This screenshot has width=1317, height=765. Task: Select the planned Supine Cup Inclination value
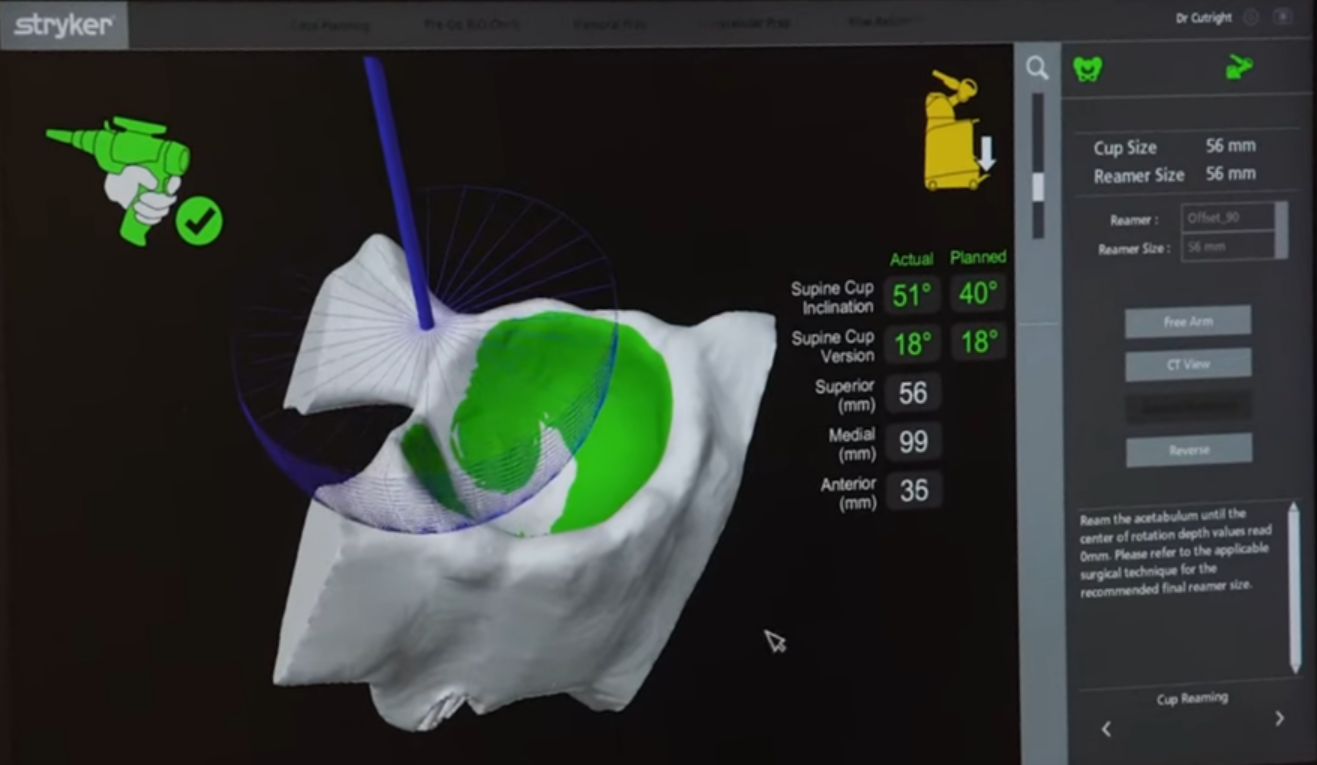[977, 294]
